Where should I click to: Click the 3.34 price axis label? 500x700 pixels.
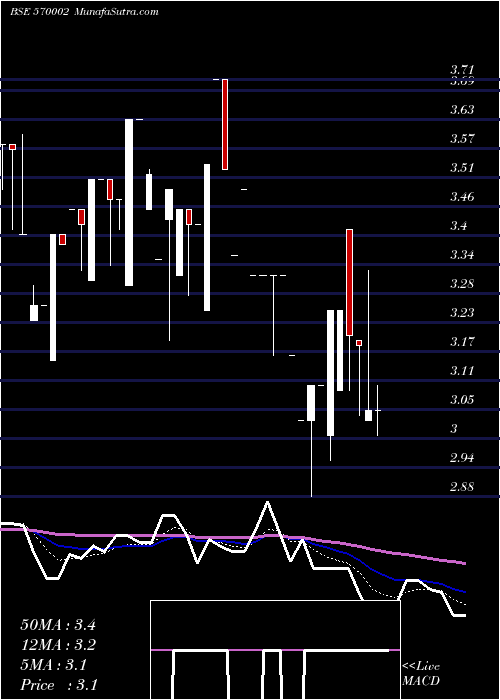pyautogui.click(x=462, y=255)
